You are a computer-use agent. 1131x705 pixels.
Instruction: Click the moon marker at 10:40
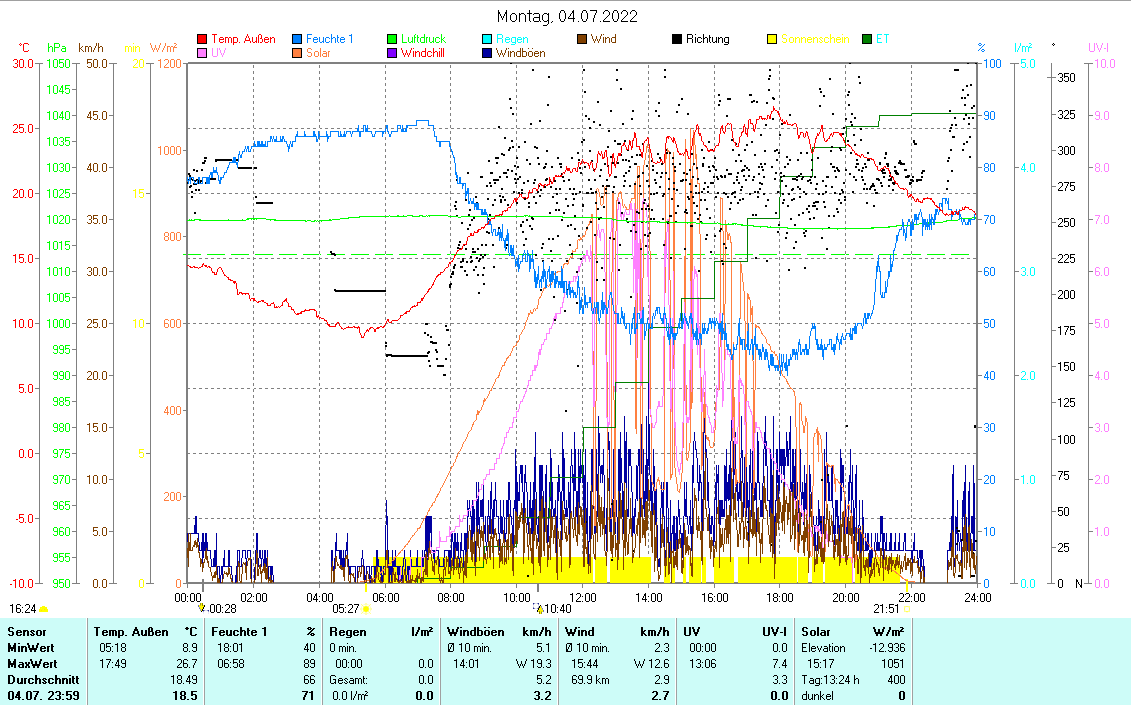pos(539,608)
